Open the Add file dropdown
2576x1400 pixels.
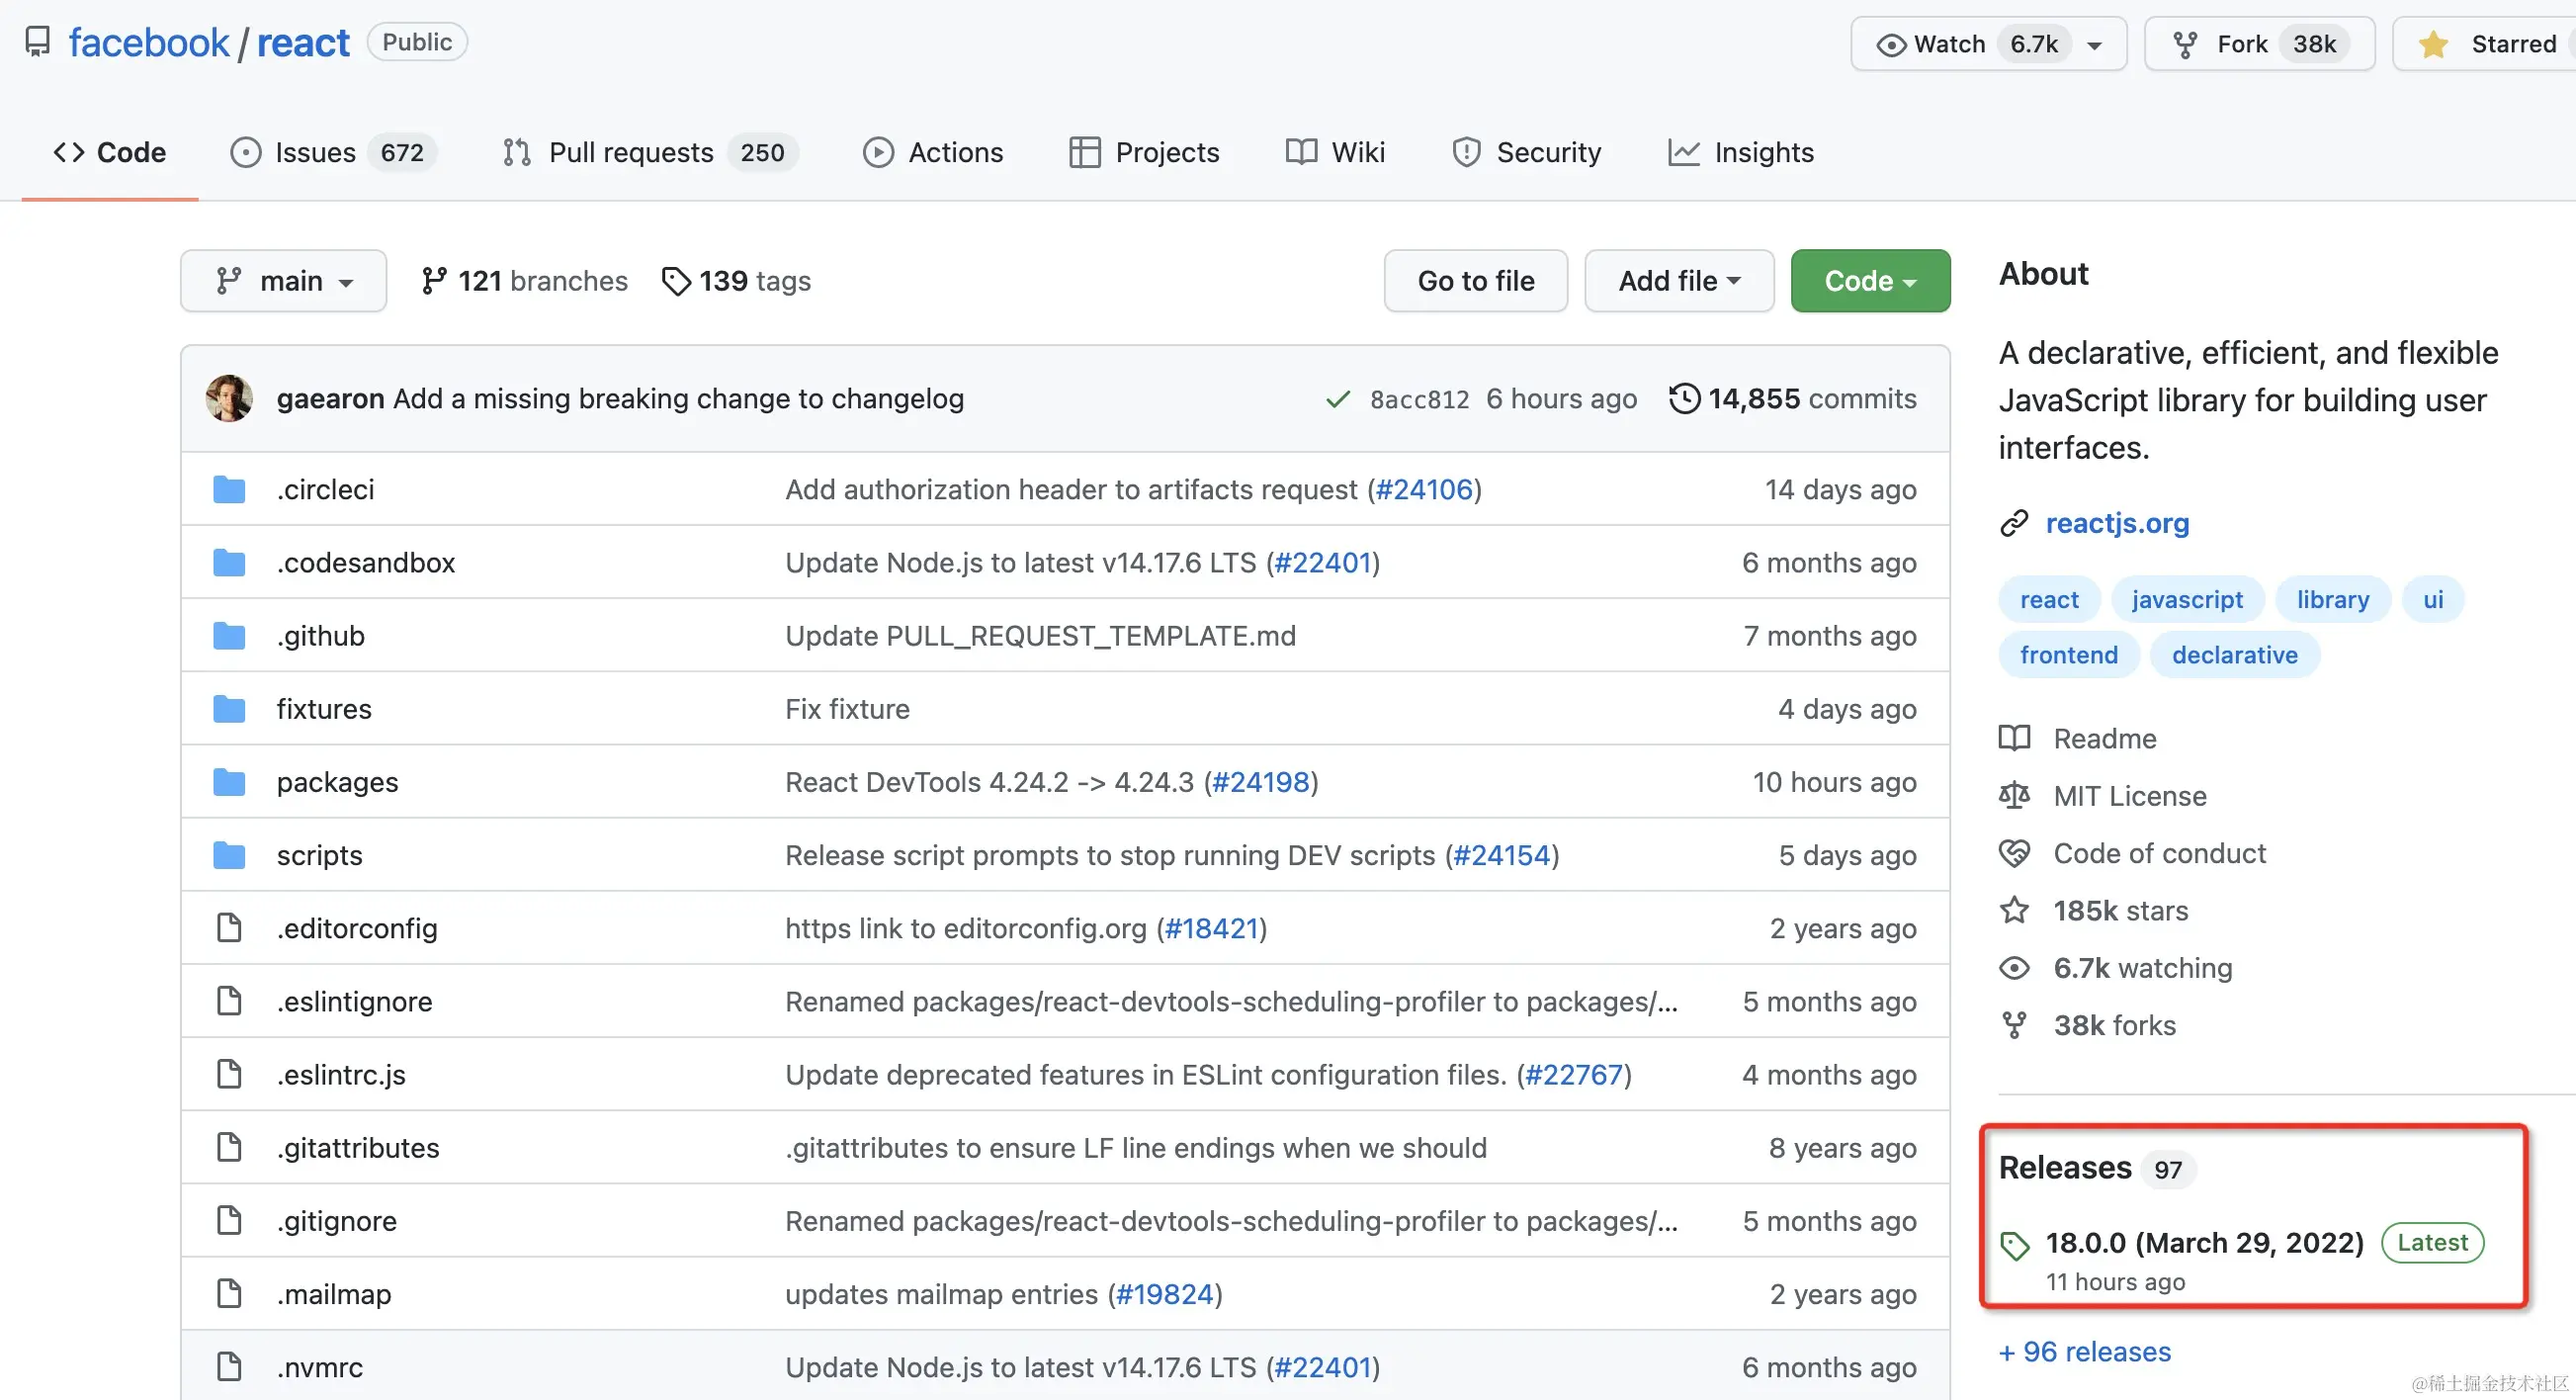1679,281
